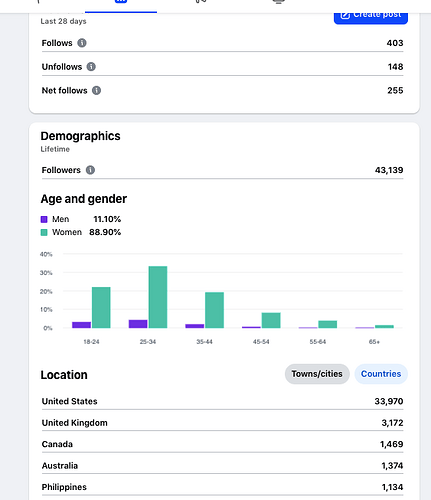The width and height of the screenshot is (431, 500).
Task: Click the 403 follows value
Action: 395,43
